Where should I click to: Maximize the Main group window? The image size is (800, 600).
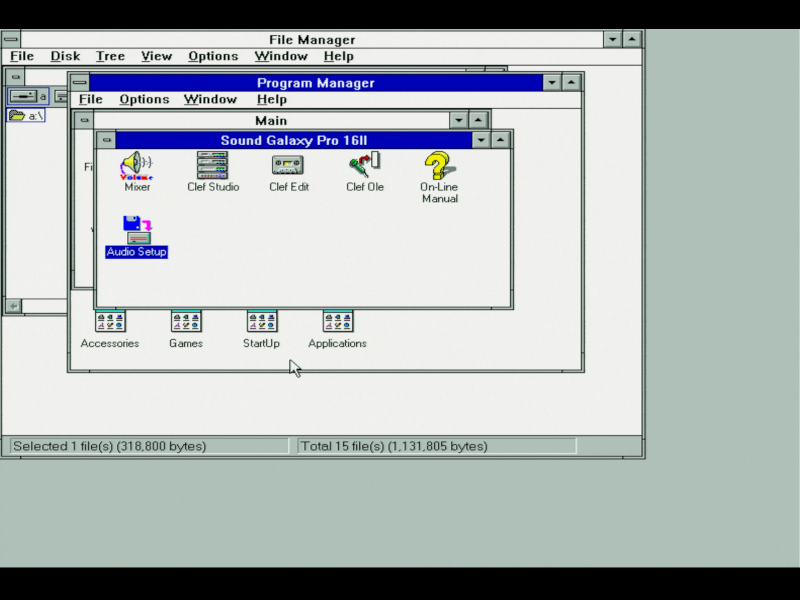[x=478, y=120]
